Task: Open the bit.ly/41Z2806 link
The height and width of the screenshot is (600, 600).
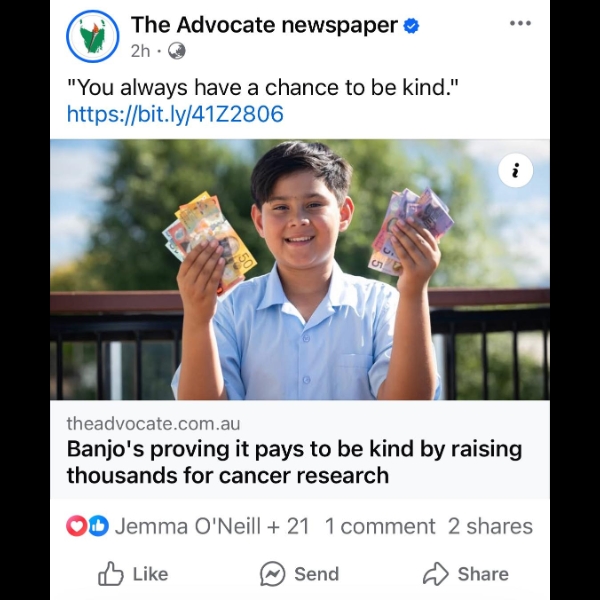Action: click(x=175, y=114)
